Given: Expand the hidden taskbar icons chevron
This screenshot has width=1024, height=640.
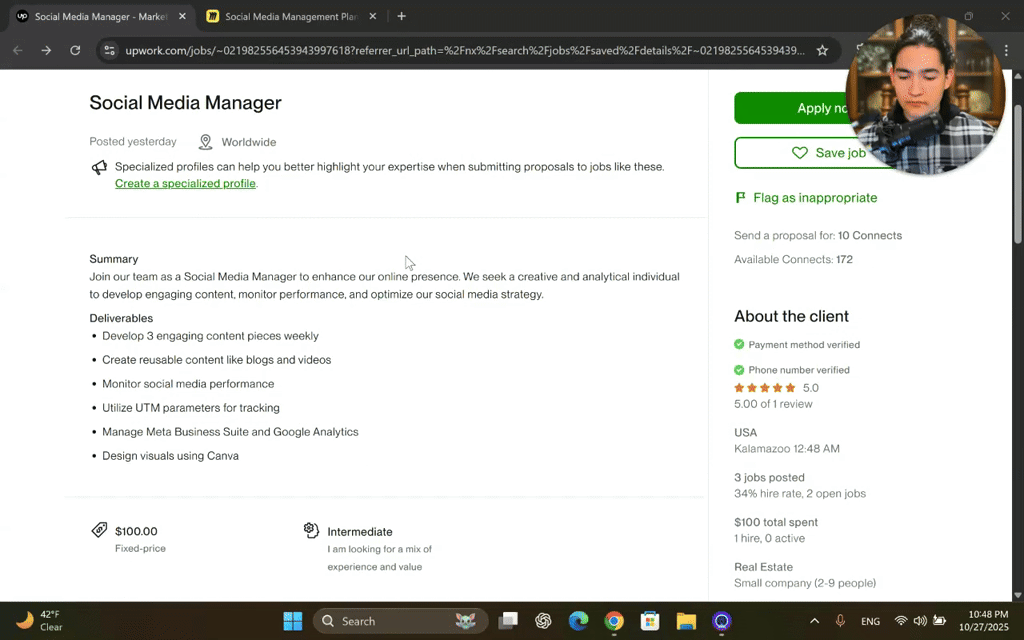Looking at the screenshot, I should 815,620.
